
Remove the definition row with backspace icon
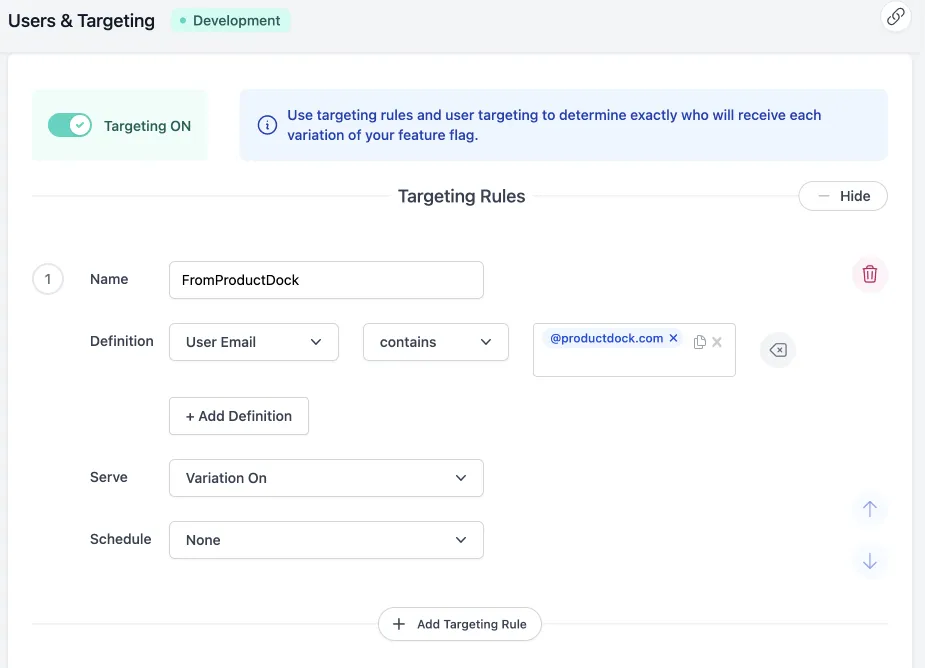click(x=778, y=350)
